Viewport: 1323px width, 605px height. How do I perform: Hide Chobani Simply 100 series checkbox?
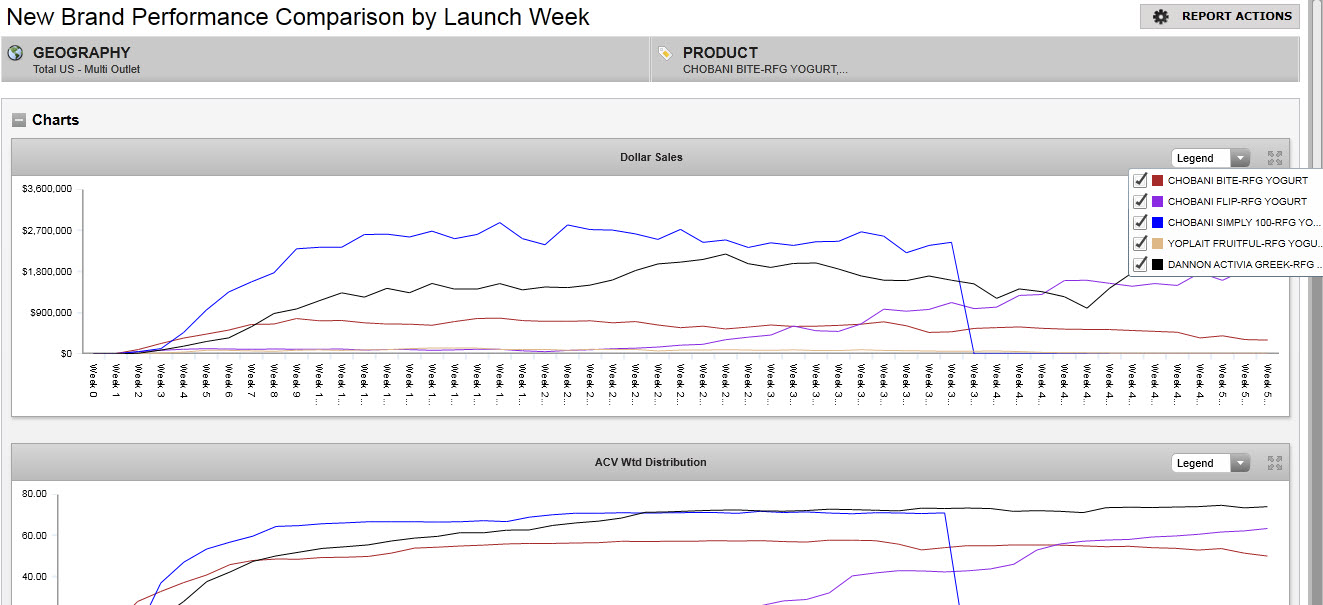pos(1140,222)
